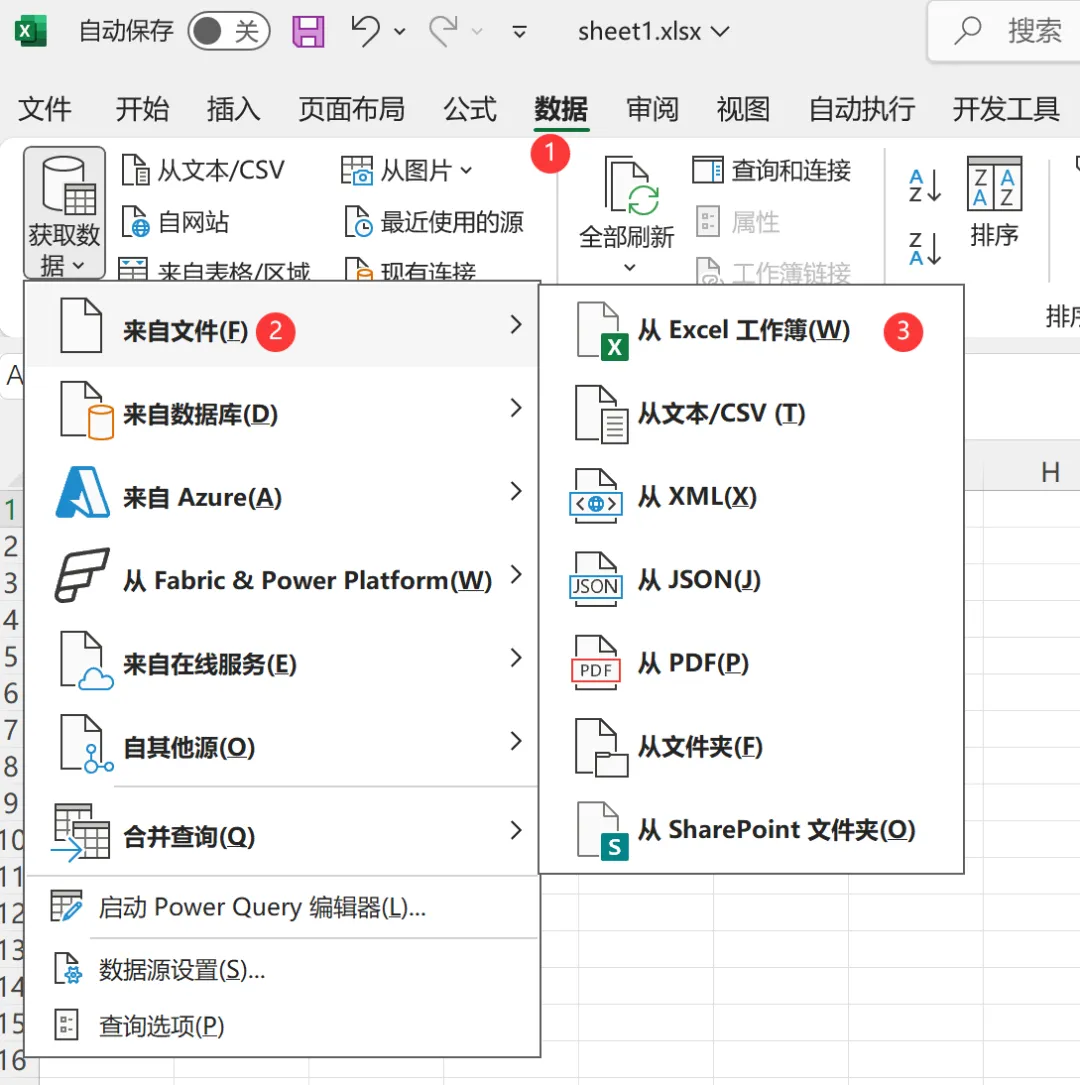Click the SharePoint file icon
Image resolution: width=1080 pixels, height=1085 pixels.
click(x=603, y=831)
